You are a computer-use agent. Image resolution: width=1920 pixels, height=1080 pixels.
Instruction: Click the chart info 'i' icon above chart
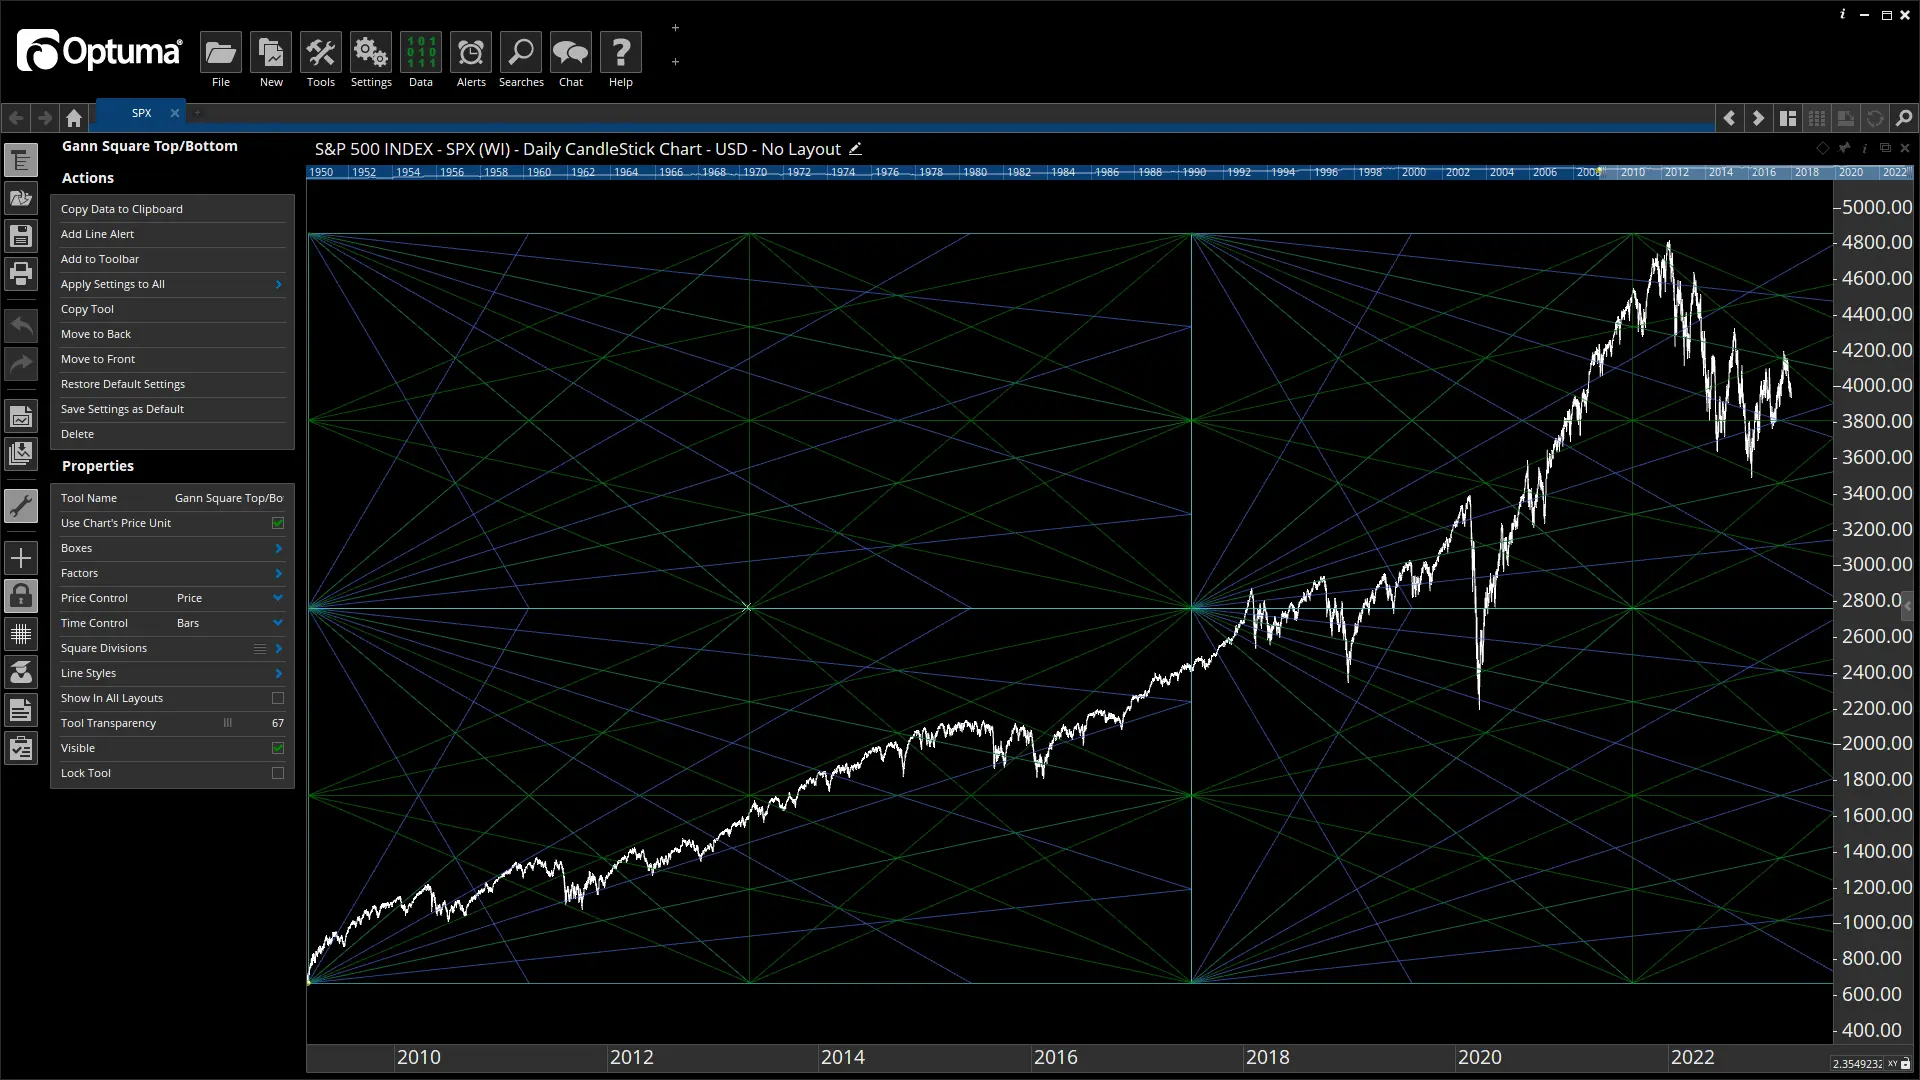coord(1865,148)
